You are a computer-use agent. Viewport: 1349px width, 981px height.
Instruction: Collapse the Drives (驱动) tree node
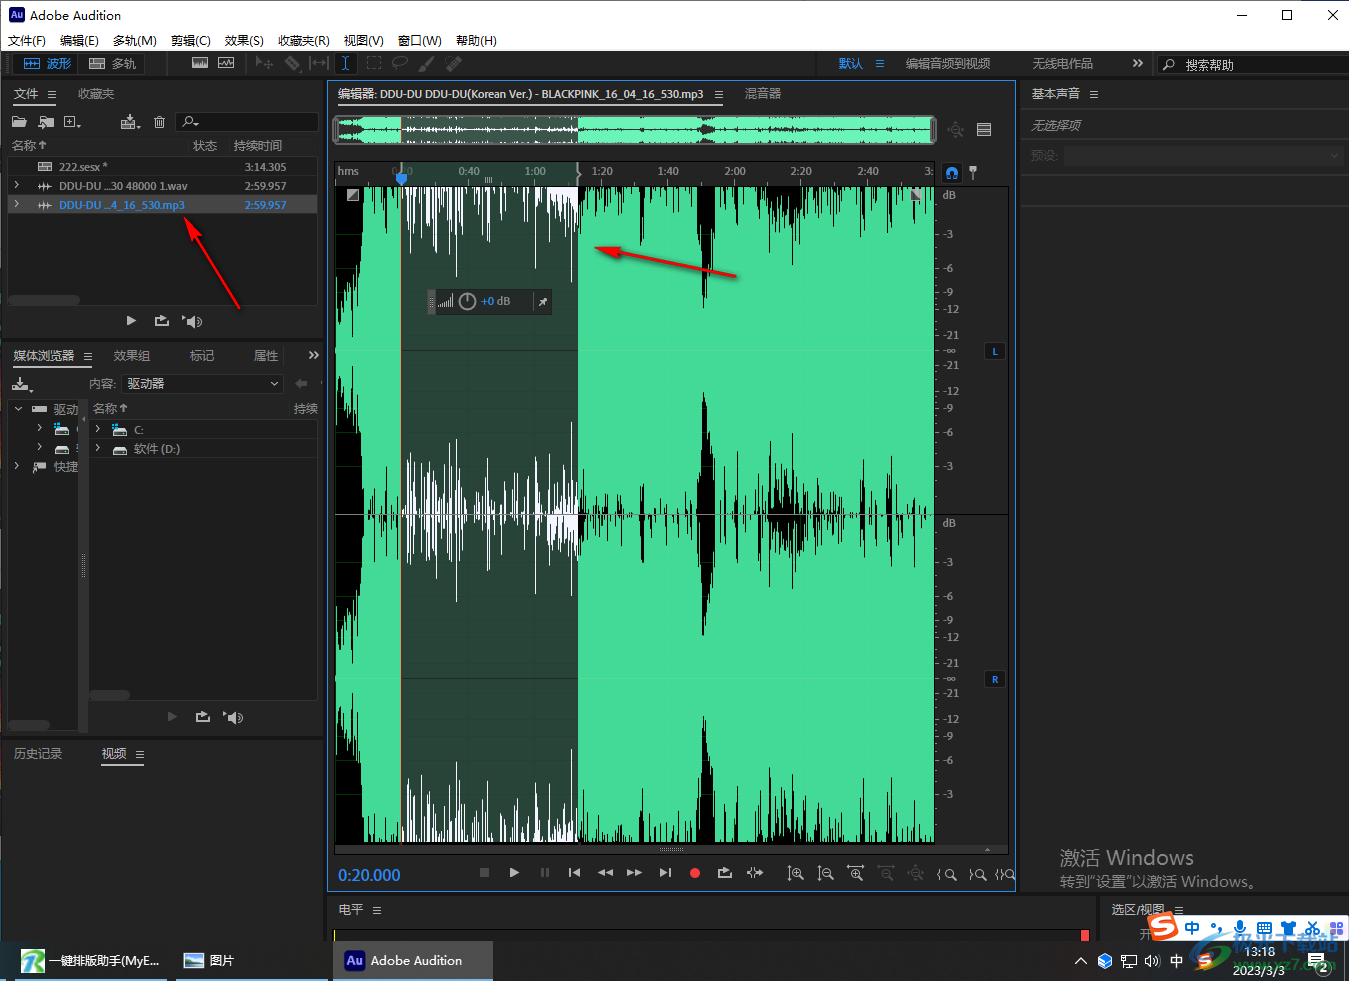(x=18, y=409)
